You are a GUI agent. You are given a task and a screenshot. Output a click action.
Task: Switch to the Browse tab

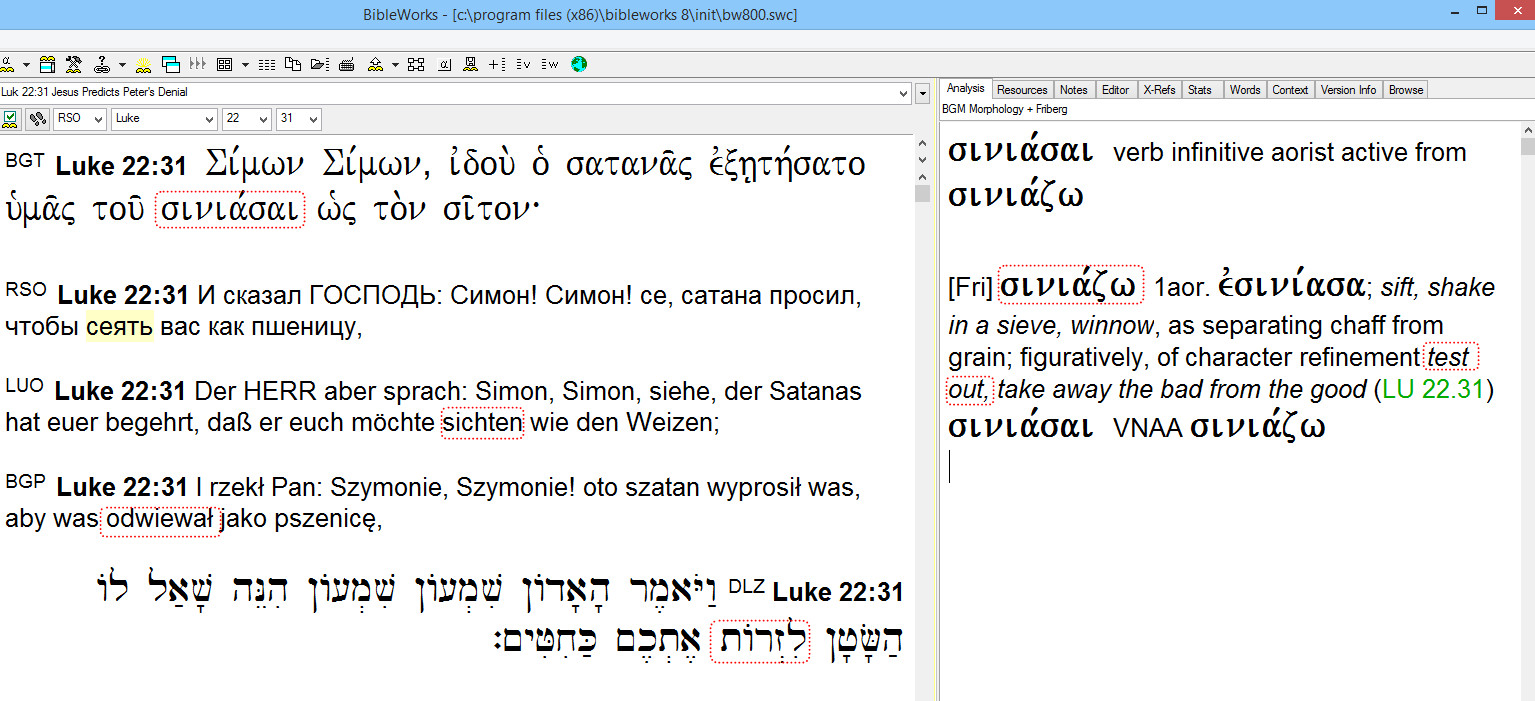1405,90
